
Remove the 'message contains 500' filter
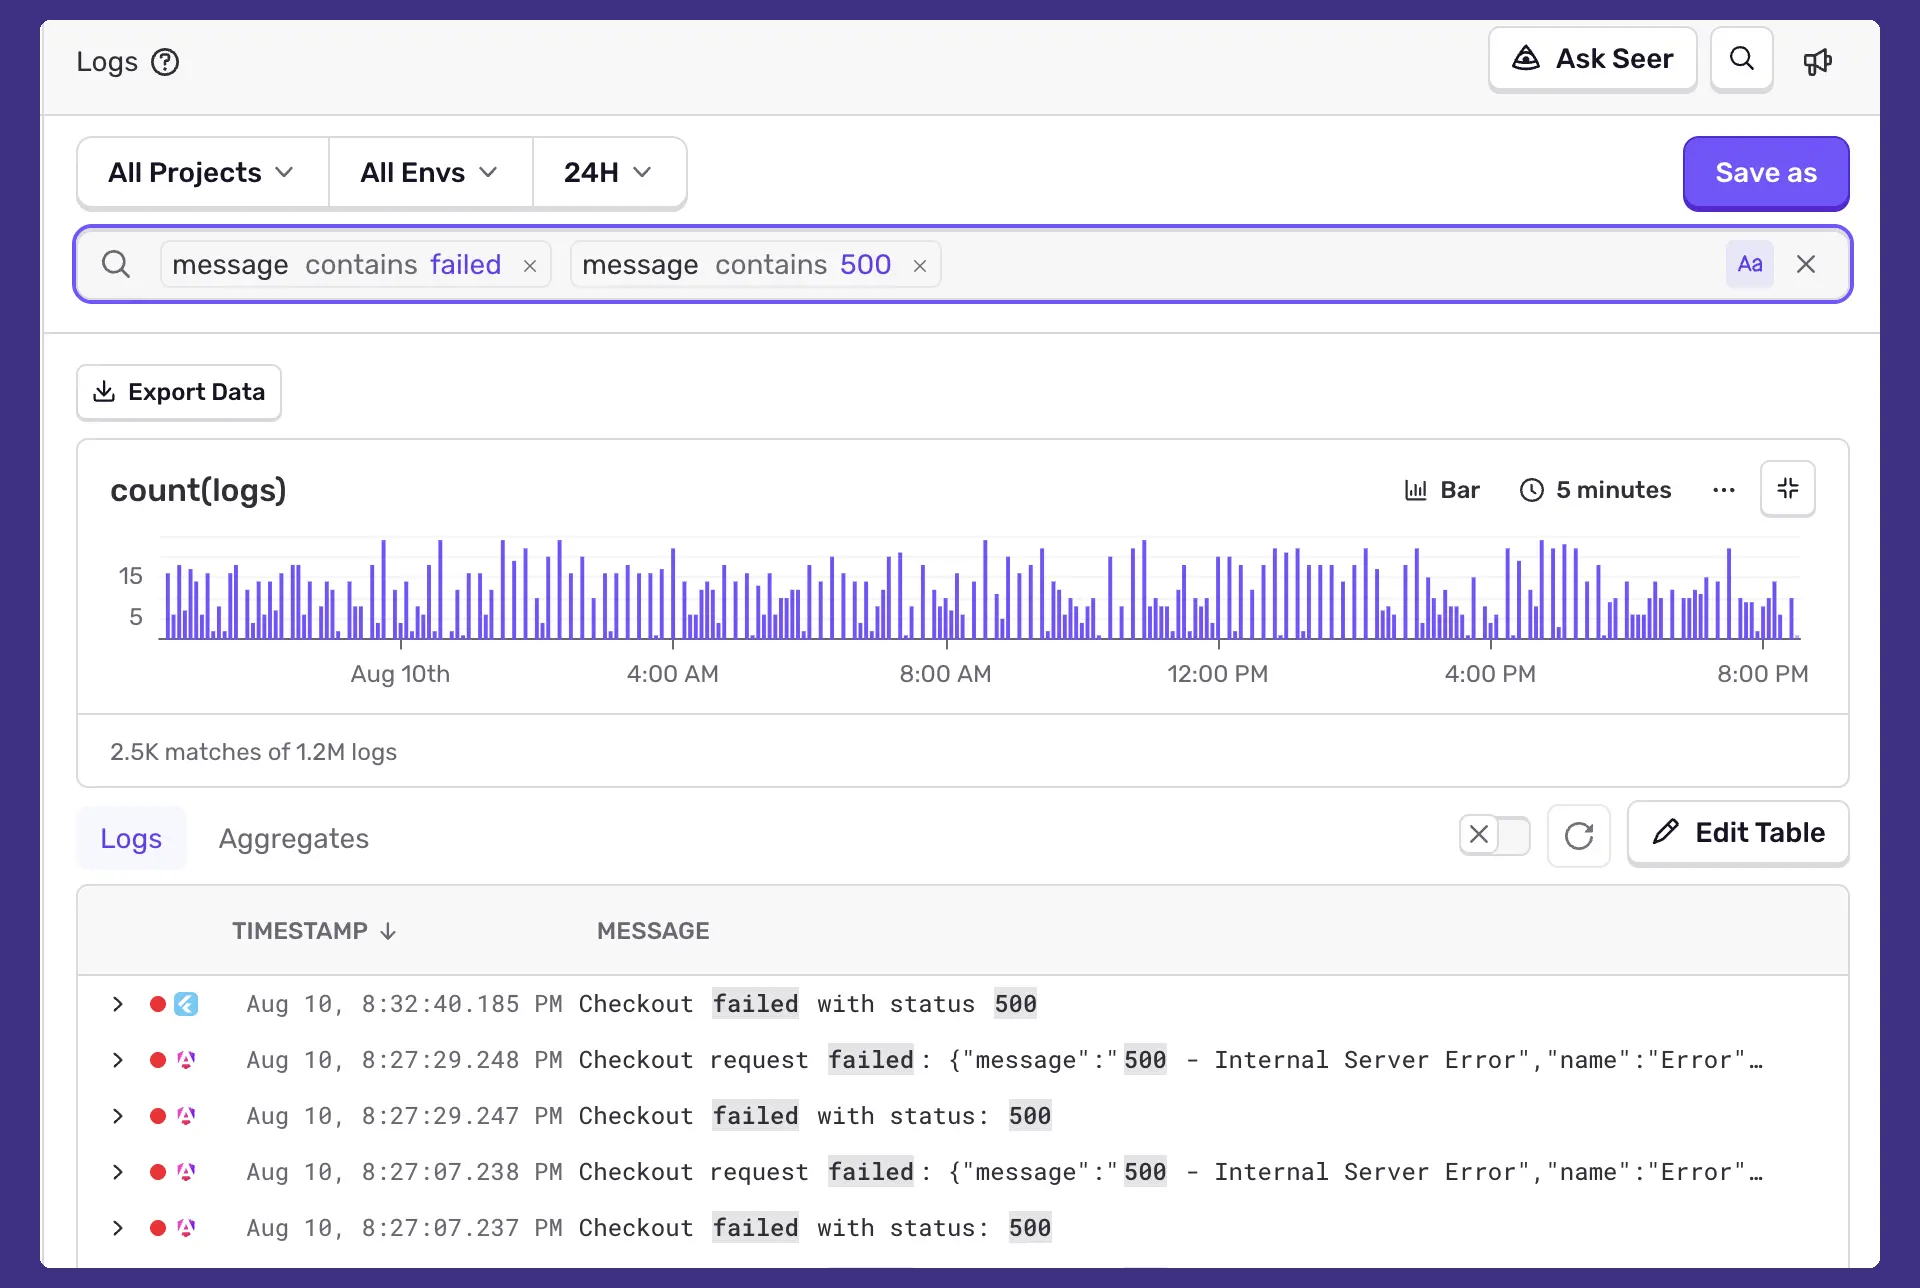coord(920,266)
